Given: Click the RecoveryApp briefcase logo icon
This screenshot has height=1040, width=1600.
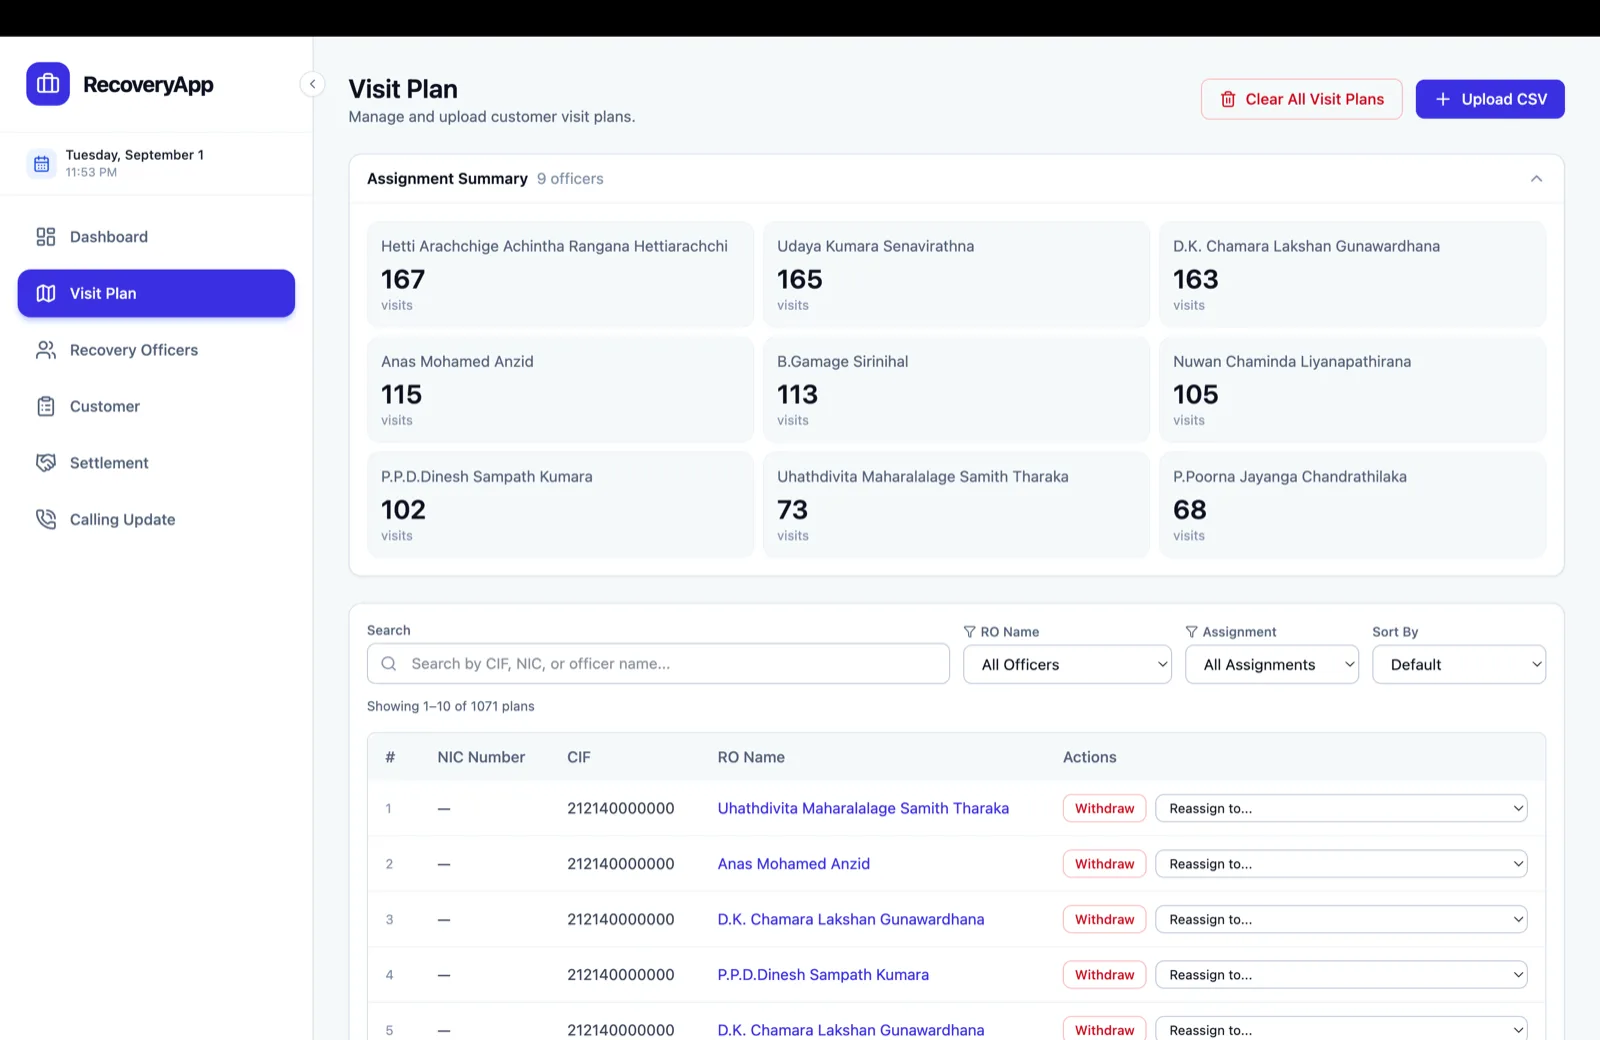Looking at the screenshot, I should [x=48, y=84].
